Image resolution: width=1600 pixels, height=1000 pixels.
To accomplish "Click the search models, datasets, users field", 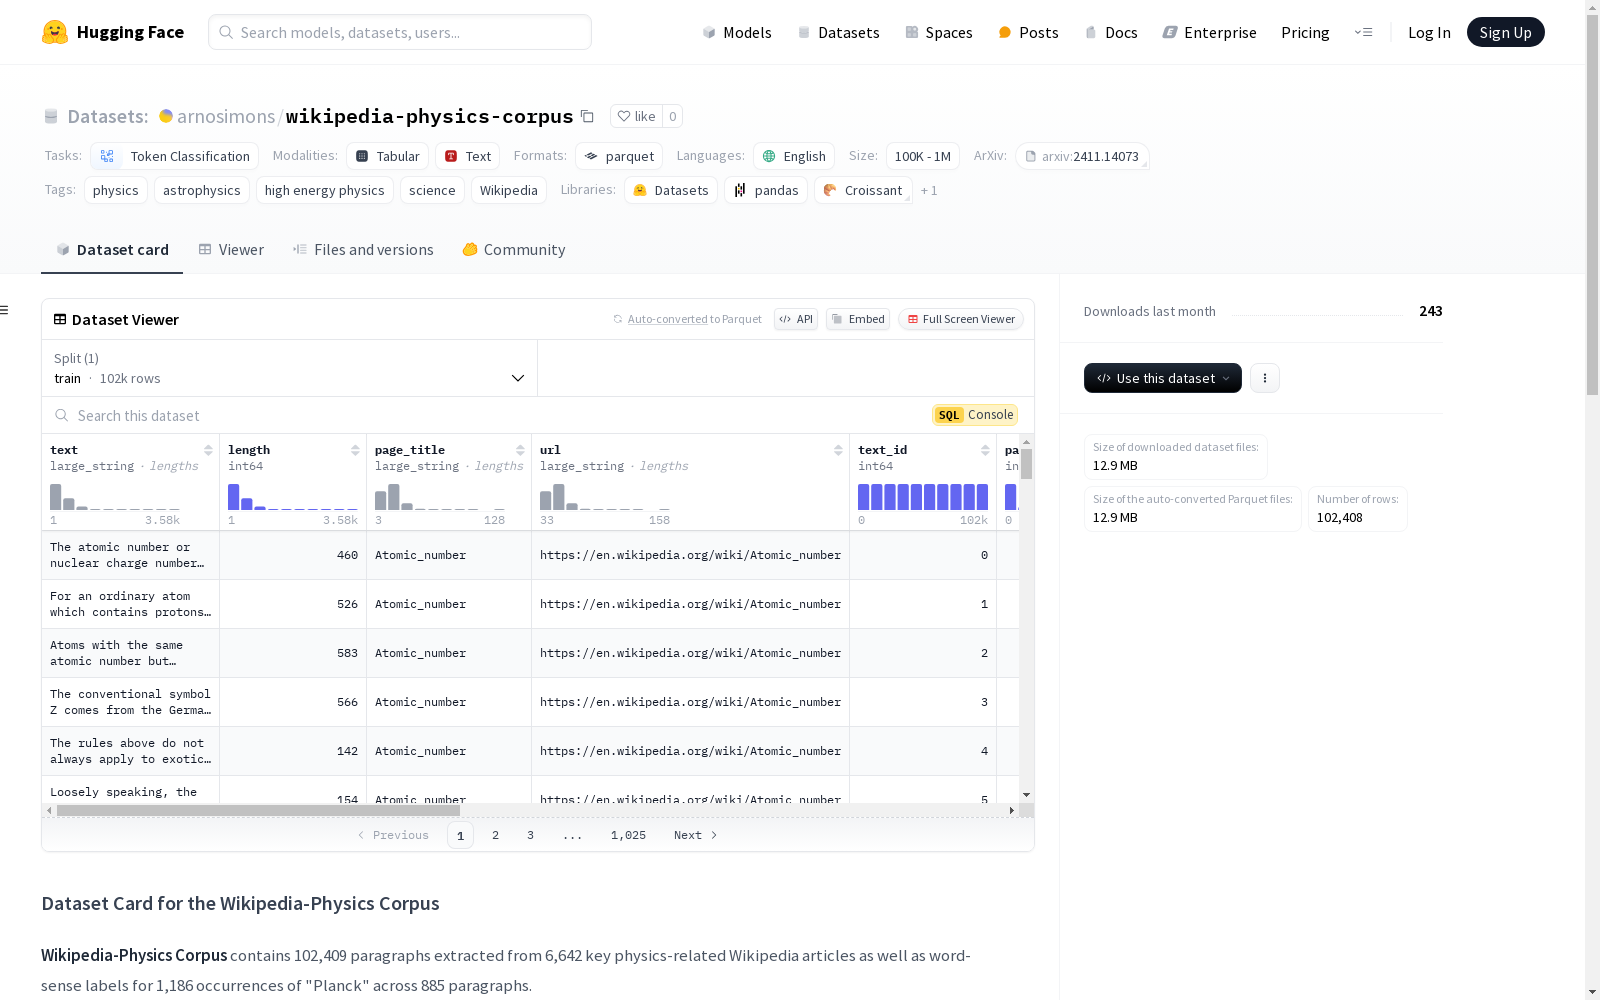I will coord(400,32).
